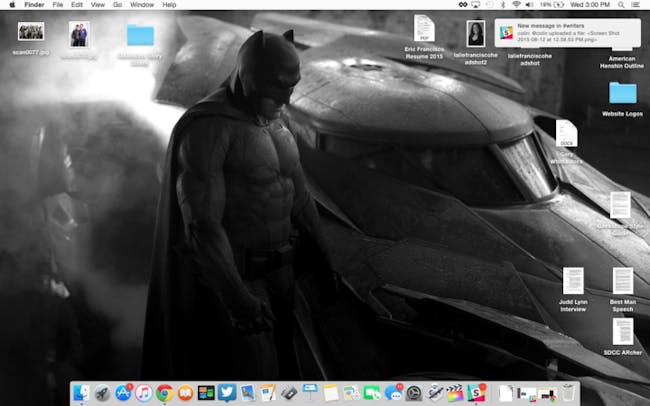This screenshot has height=406, width=650.
Task: Click the Bluetooth menu bar icon
Action: click(x=503, y=5)
